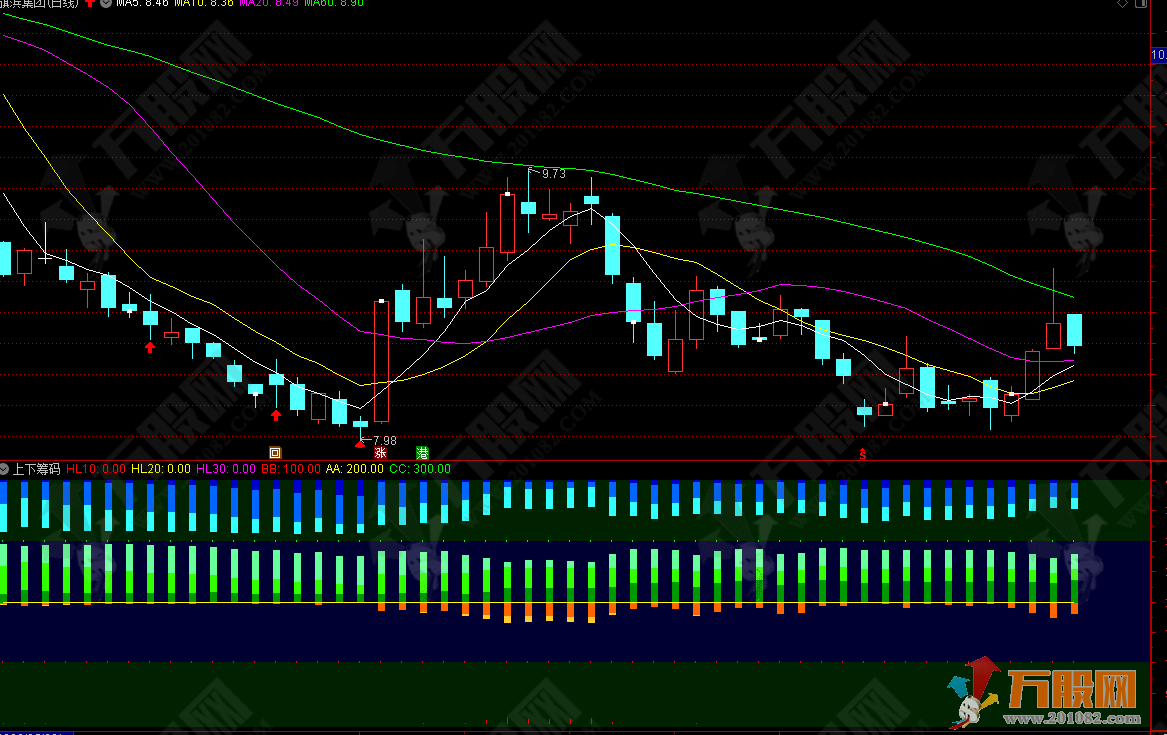
Task: Click the green MA60 8.90 label
Action: click(x=334, y=3)
